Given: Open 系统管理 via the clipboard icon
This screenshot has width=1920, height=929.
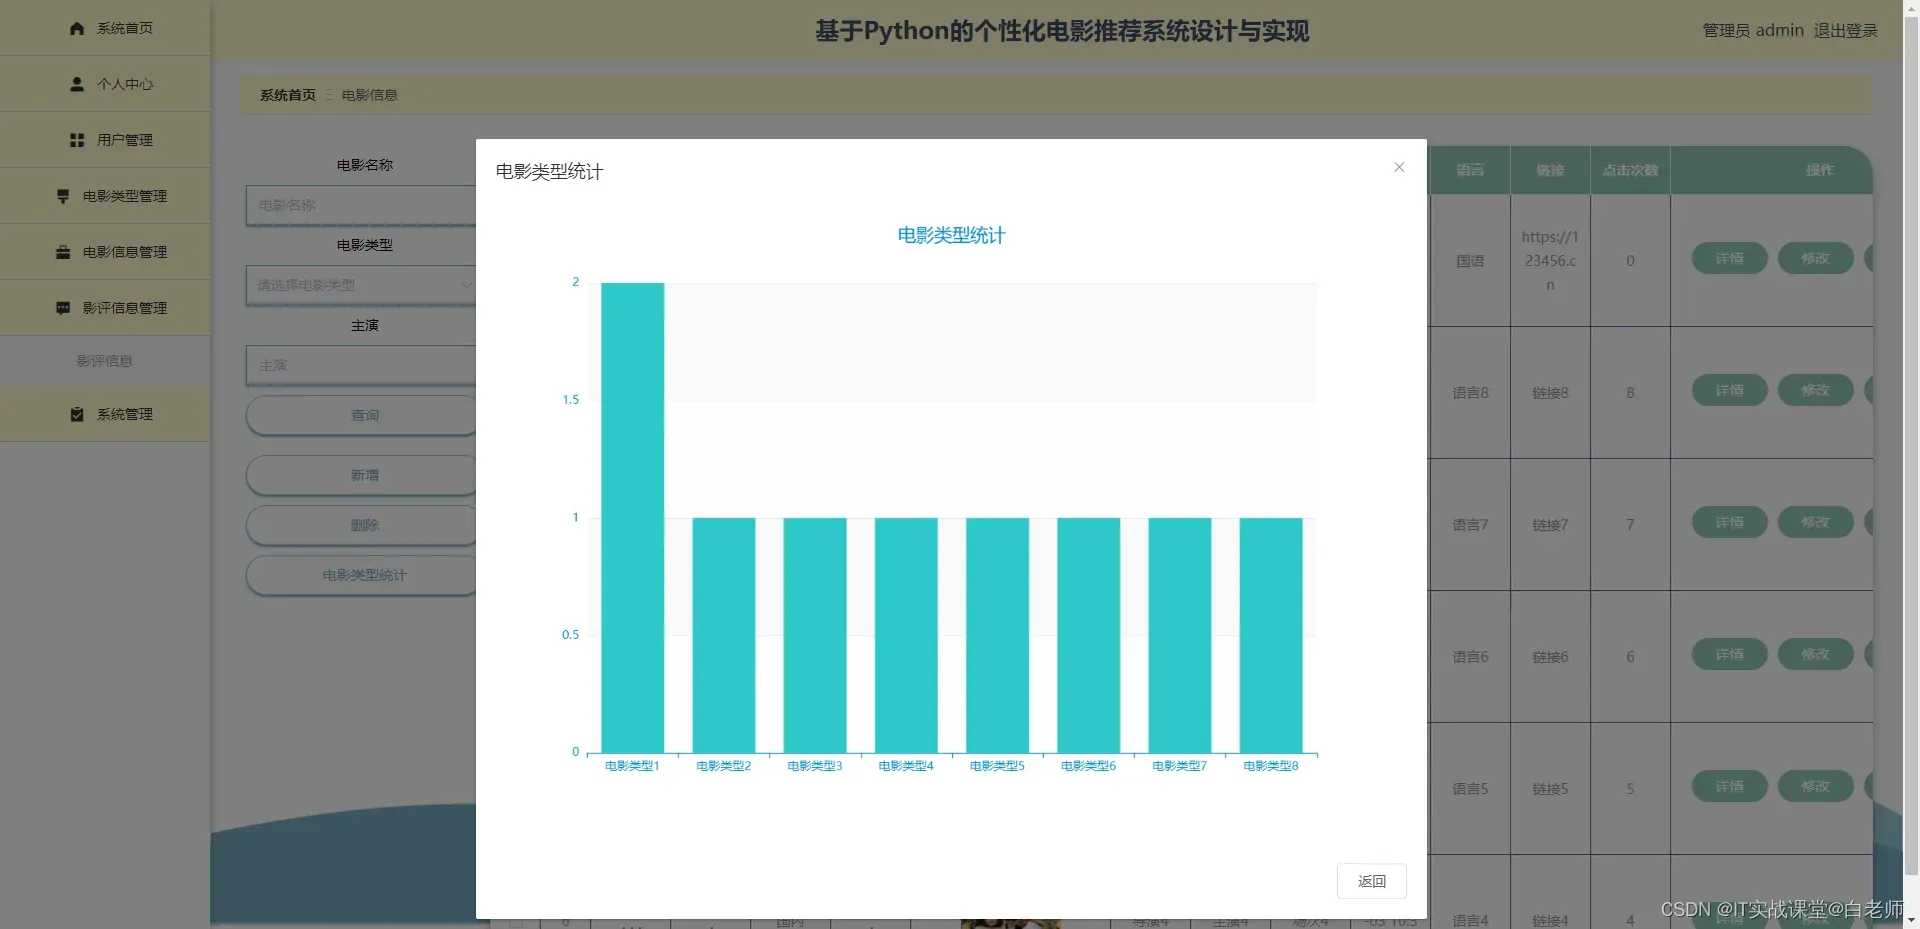Looking at the screenshot, I should coord(76,414).
